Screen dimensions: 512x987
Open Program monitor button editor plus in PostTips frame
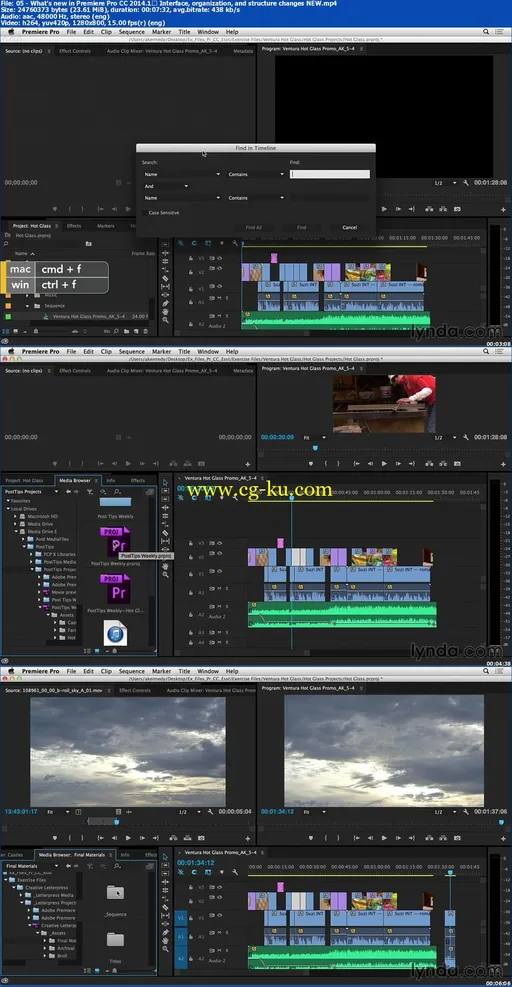tap(503, 464)
